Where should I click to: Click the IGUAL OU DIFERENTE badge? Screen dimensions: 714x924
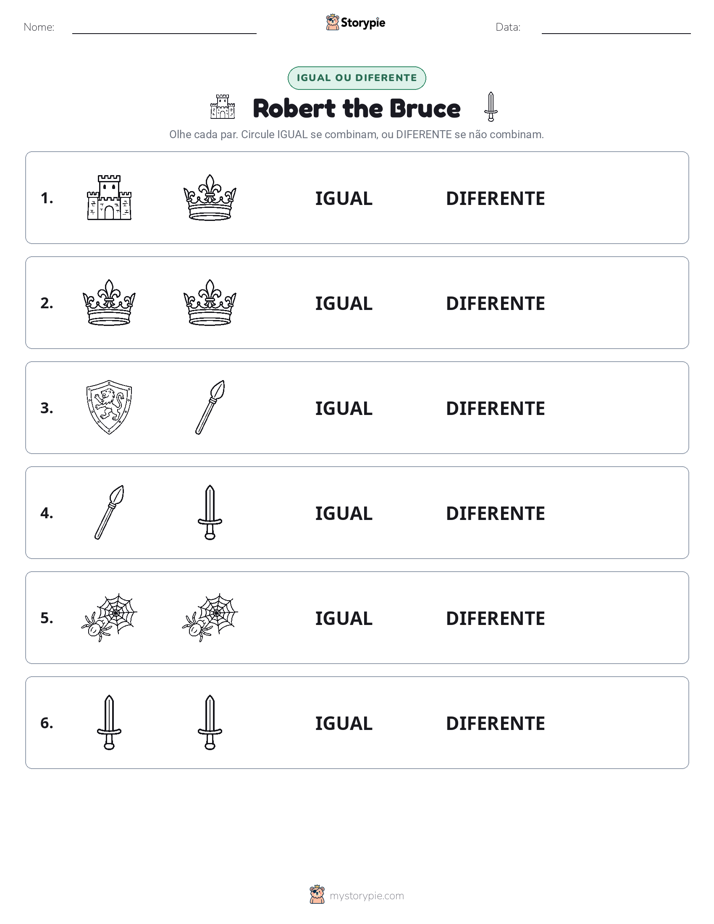click(x=357, y=78)
